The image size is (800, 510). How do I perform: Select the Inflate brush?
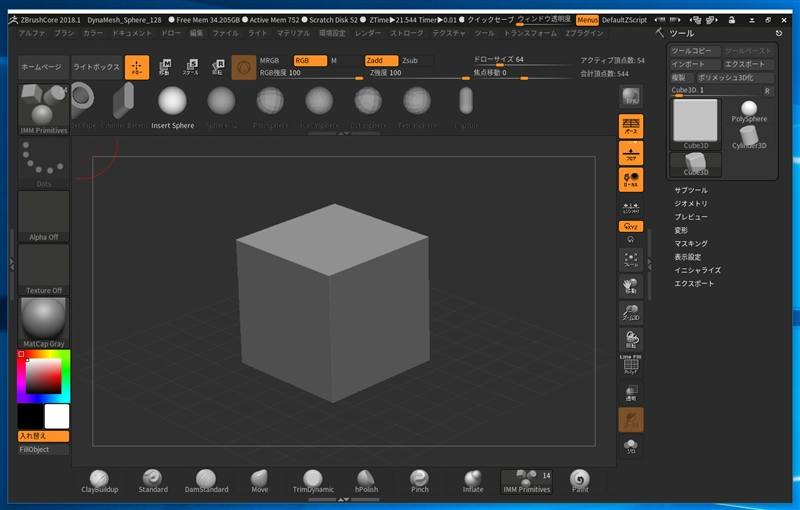point(473,482)
